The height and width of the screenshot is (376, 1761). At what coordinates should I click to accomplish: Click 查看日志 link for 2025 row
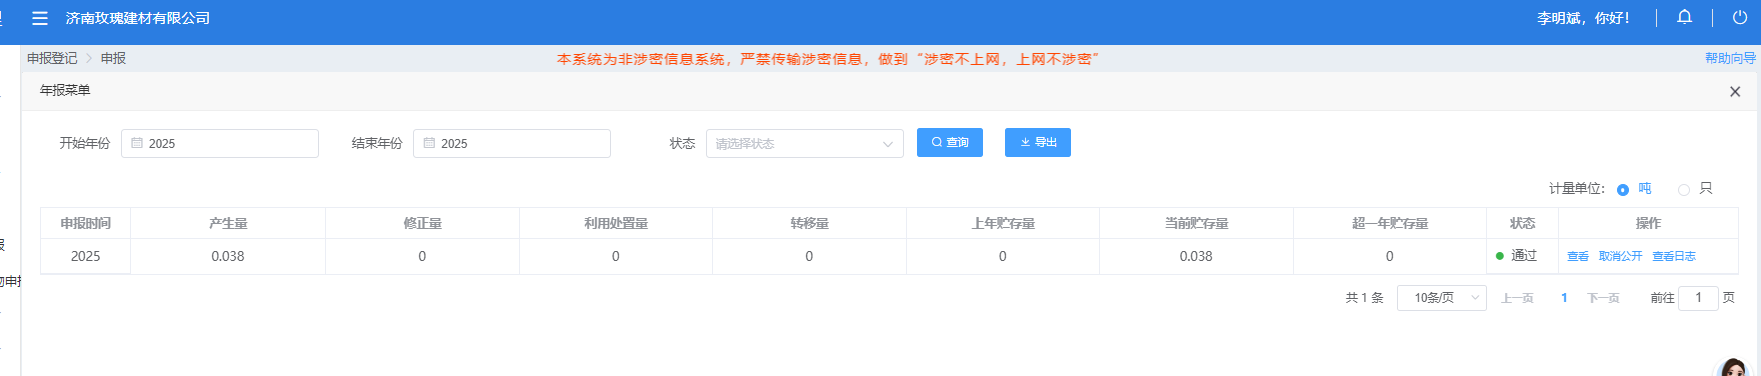pyautogui.click(x=1674, y=257)
